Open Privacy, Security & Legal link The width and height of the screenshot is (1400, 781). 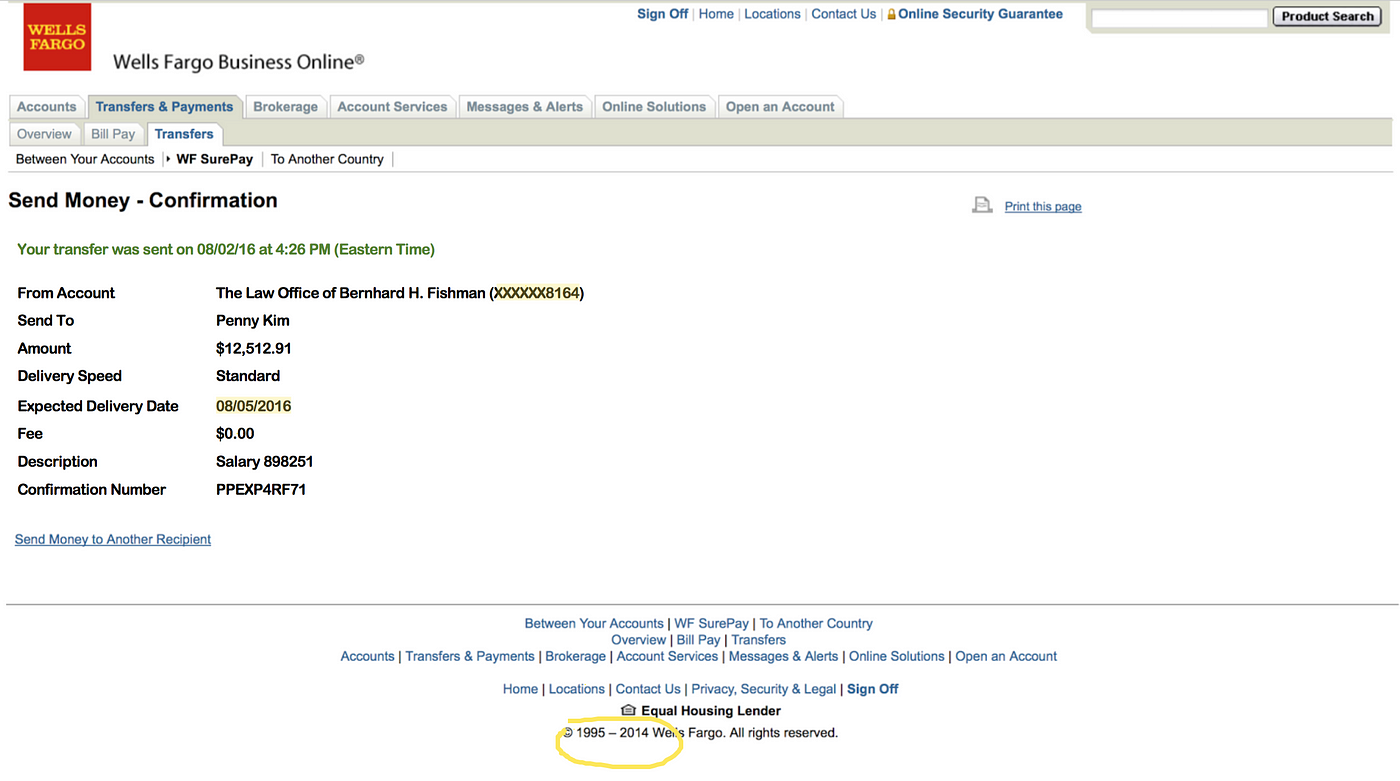coord(764,689)
